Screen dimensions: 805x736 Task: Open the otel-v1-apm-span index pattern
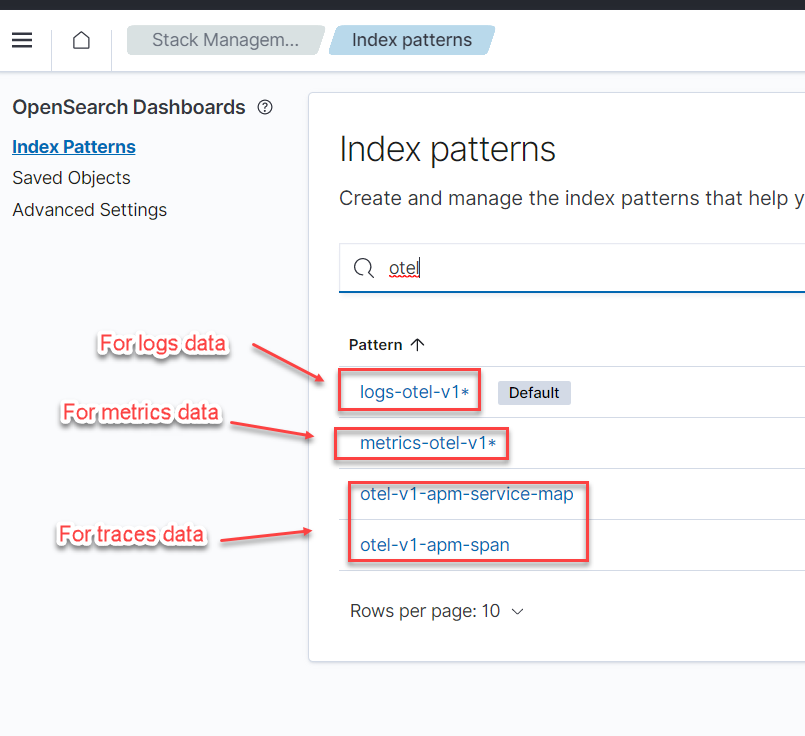coord(434,545)
